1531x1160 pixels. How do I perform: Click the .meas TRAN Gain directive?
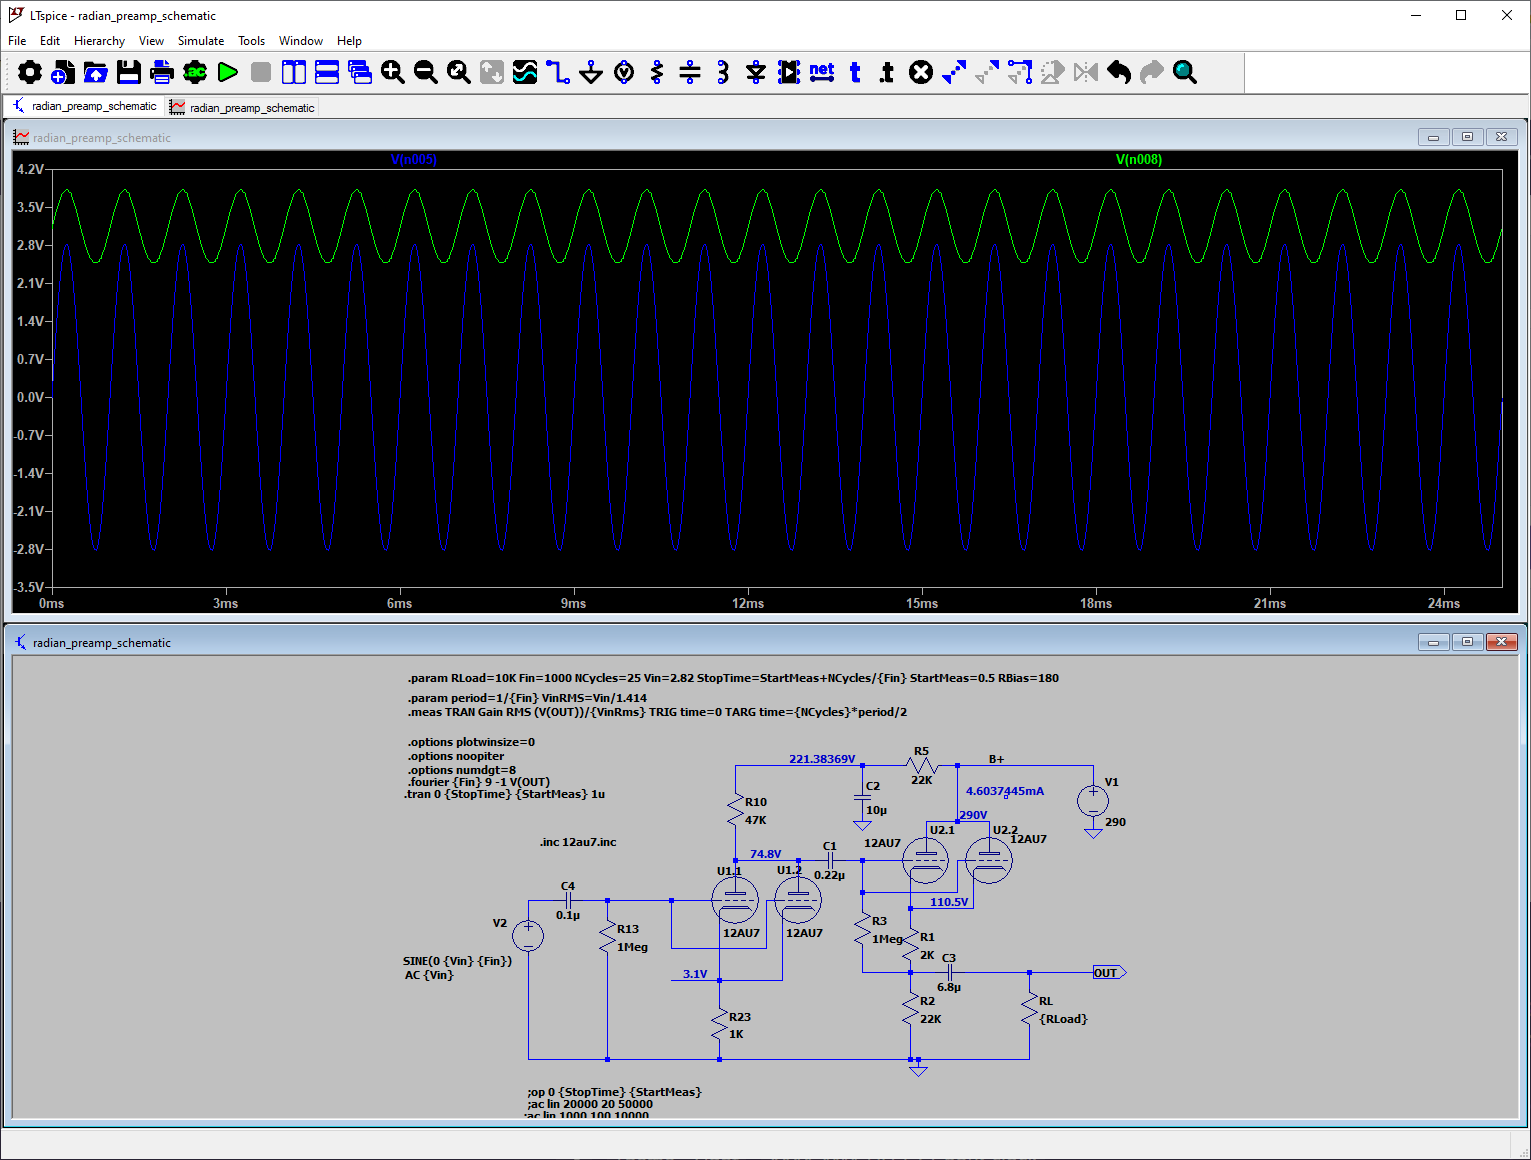657,712
